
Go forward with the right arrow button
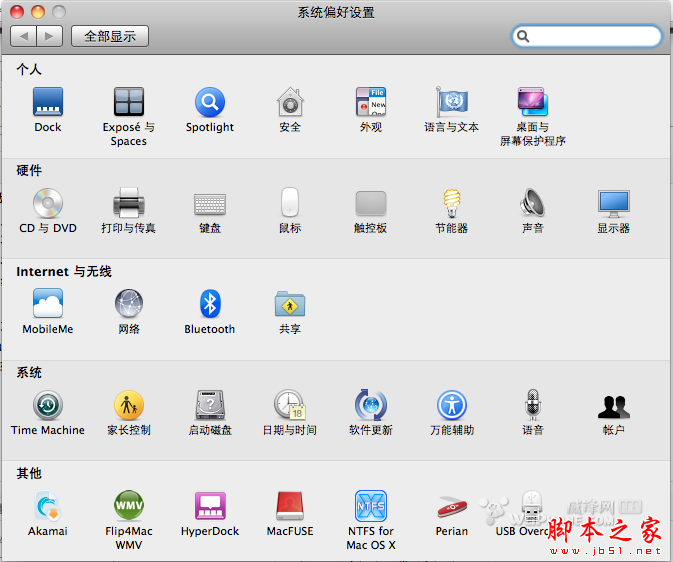point(50,36)
